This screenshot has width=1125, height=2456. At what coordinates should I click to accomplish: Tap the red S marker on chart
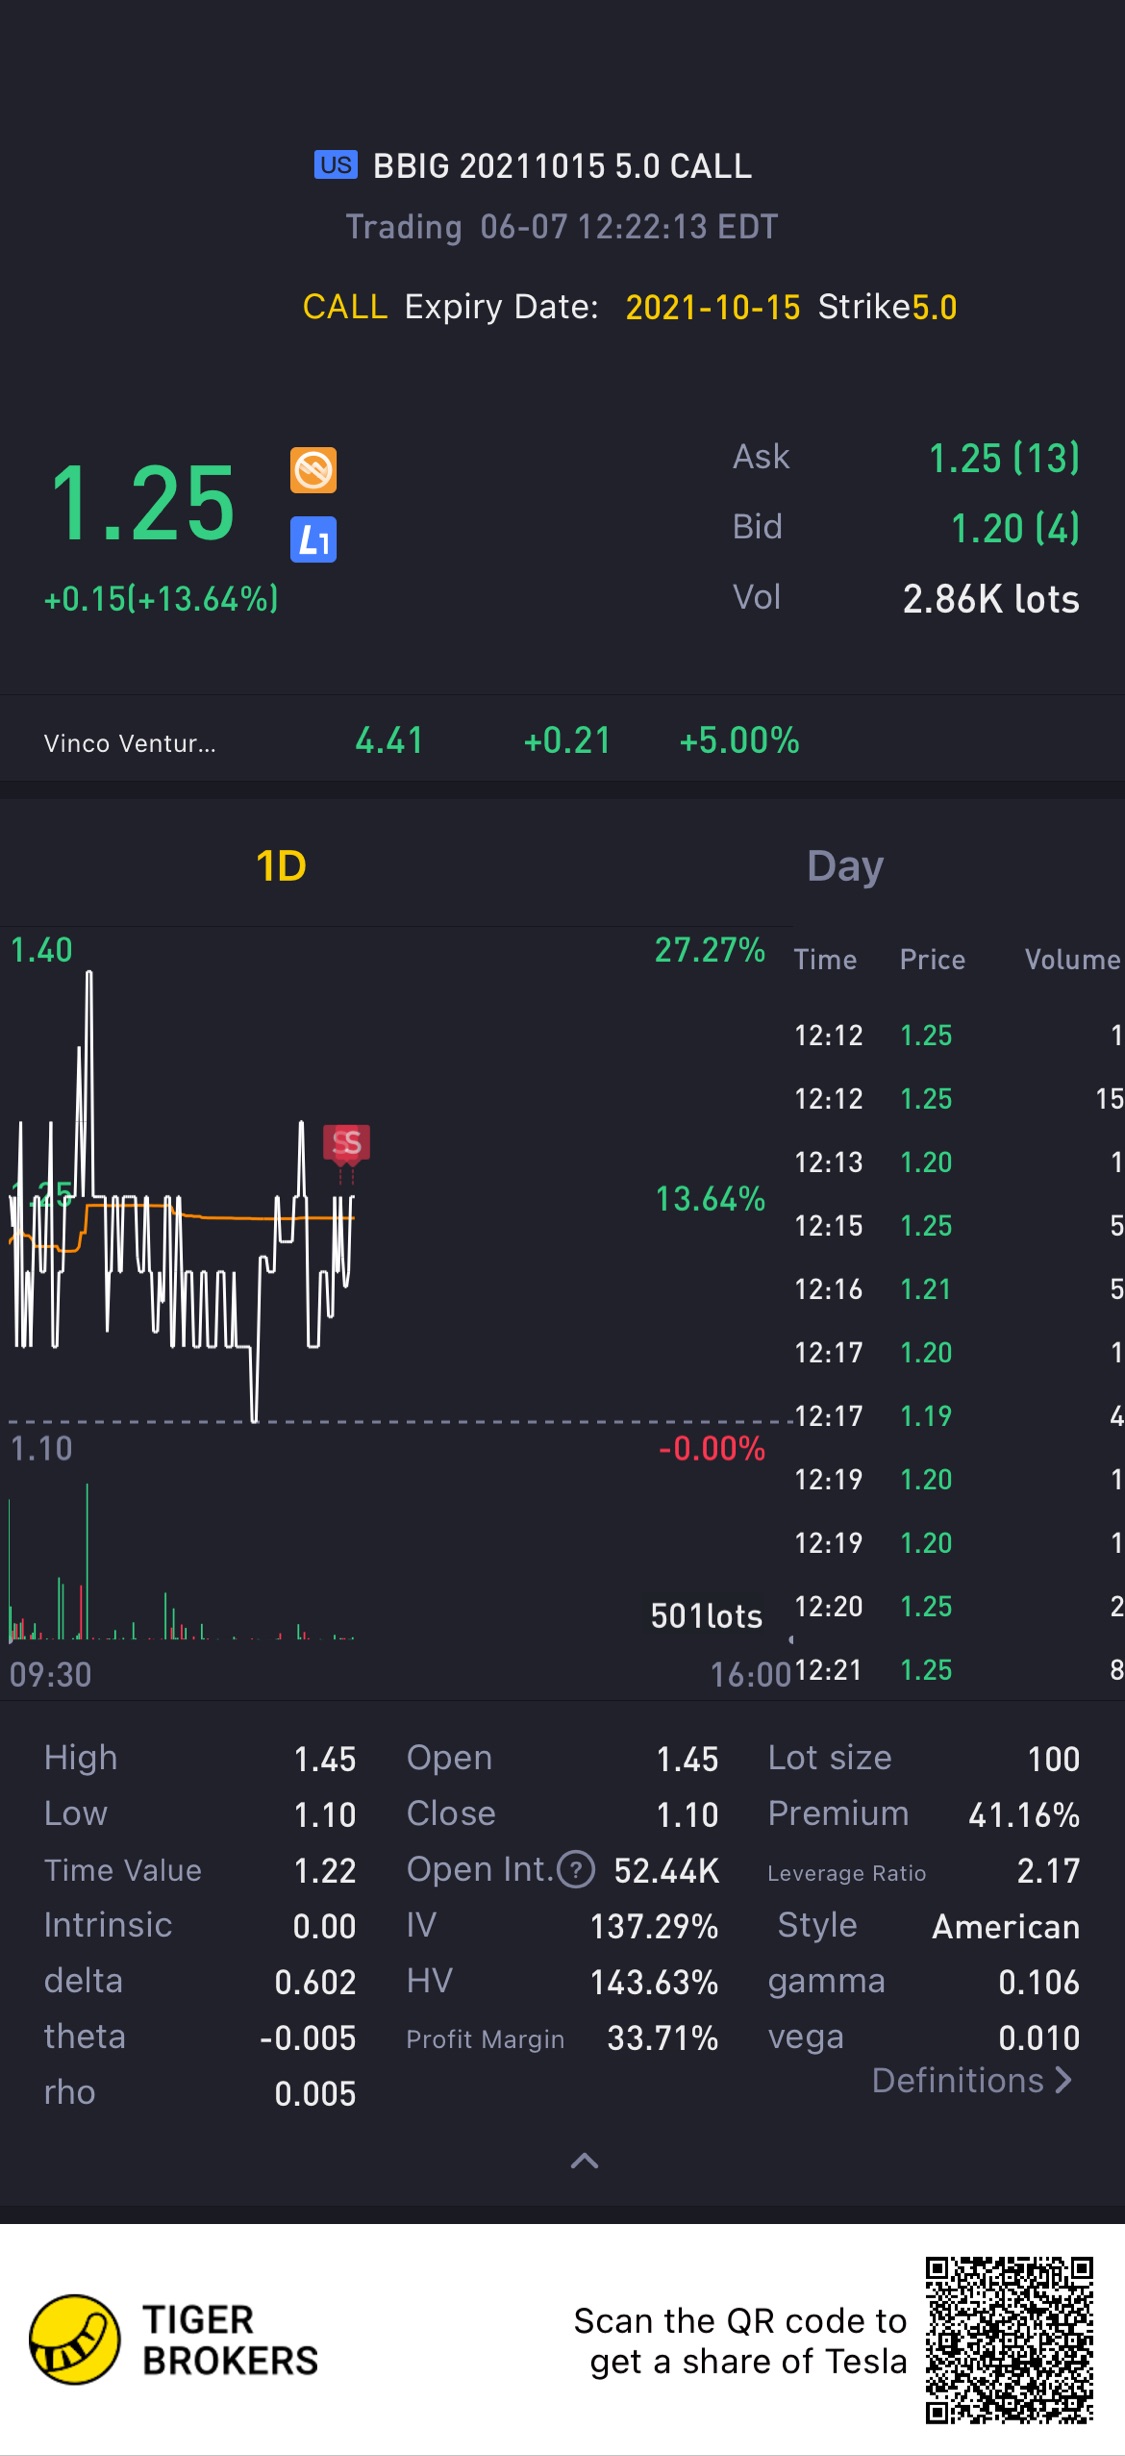click(x=347, y=1143)
